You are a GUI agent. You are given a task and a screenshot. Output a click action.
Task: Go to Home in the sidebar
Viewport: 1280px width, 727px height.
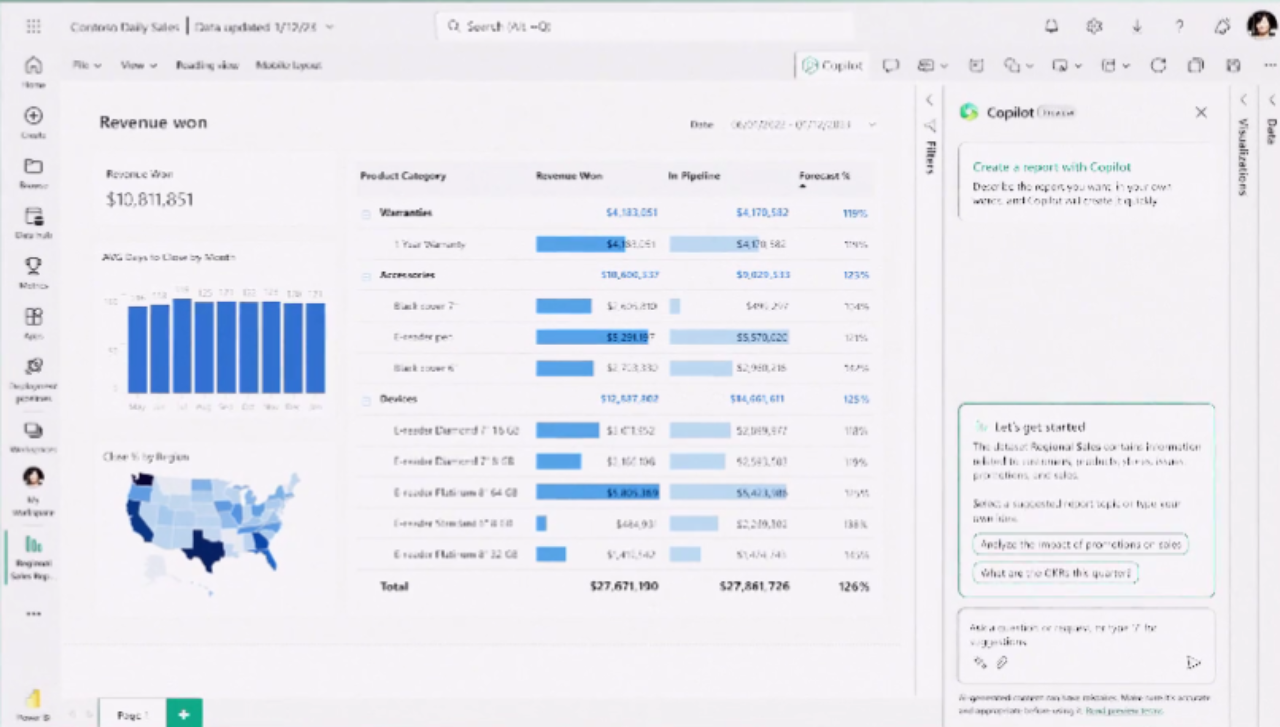33,72
